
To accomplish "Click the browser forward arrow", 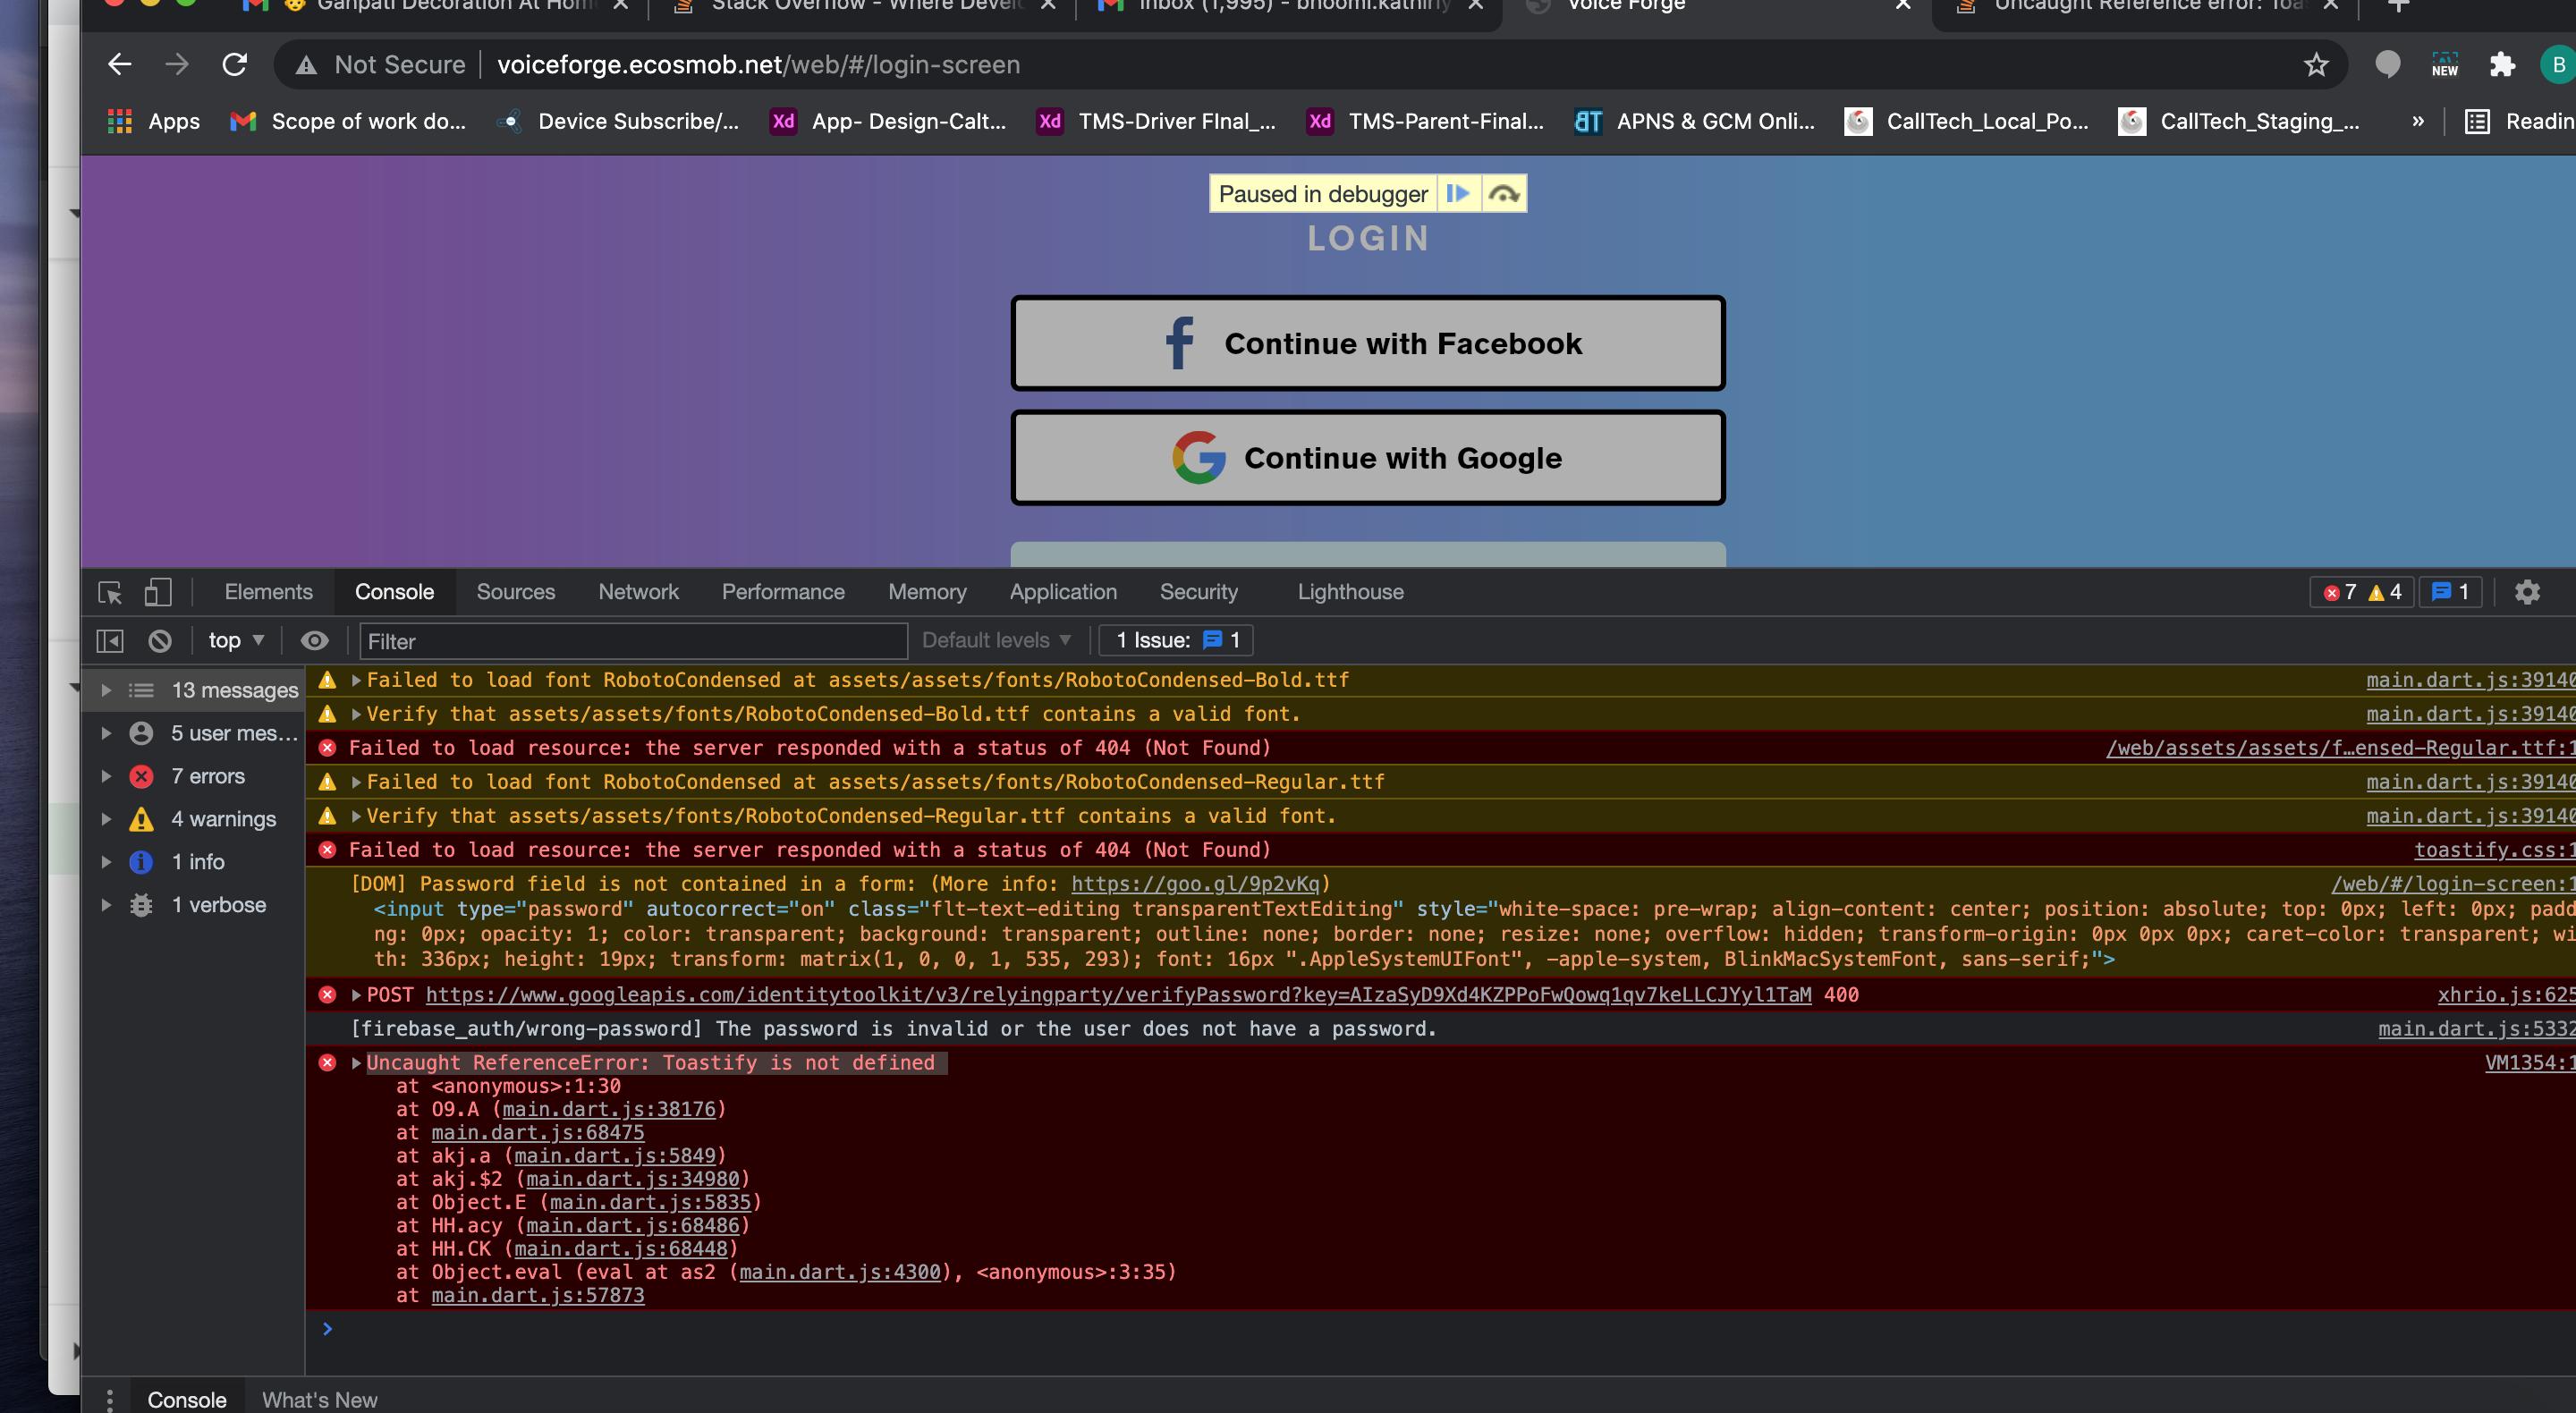I will pyautogui.click(x=177, y=65).
